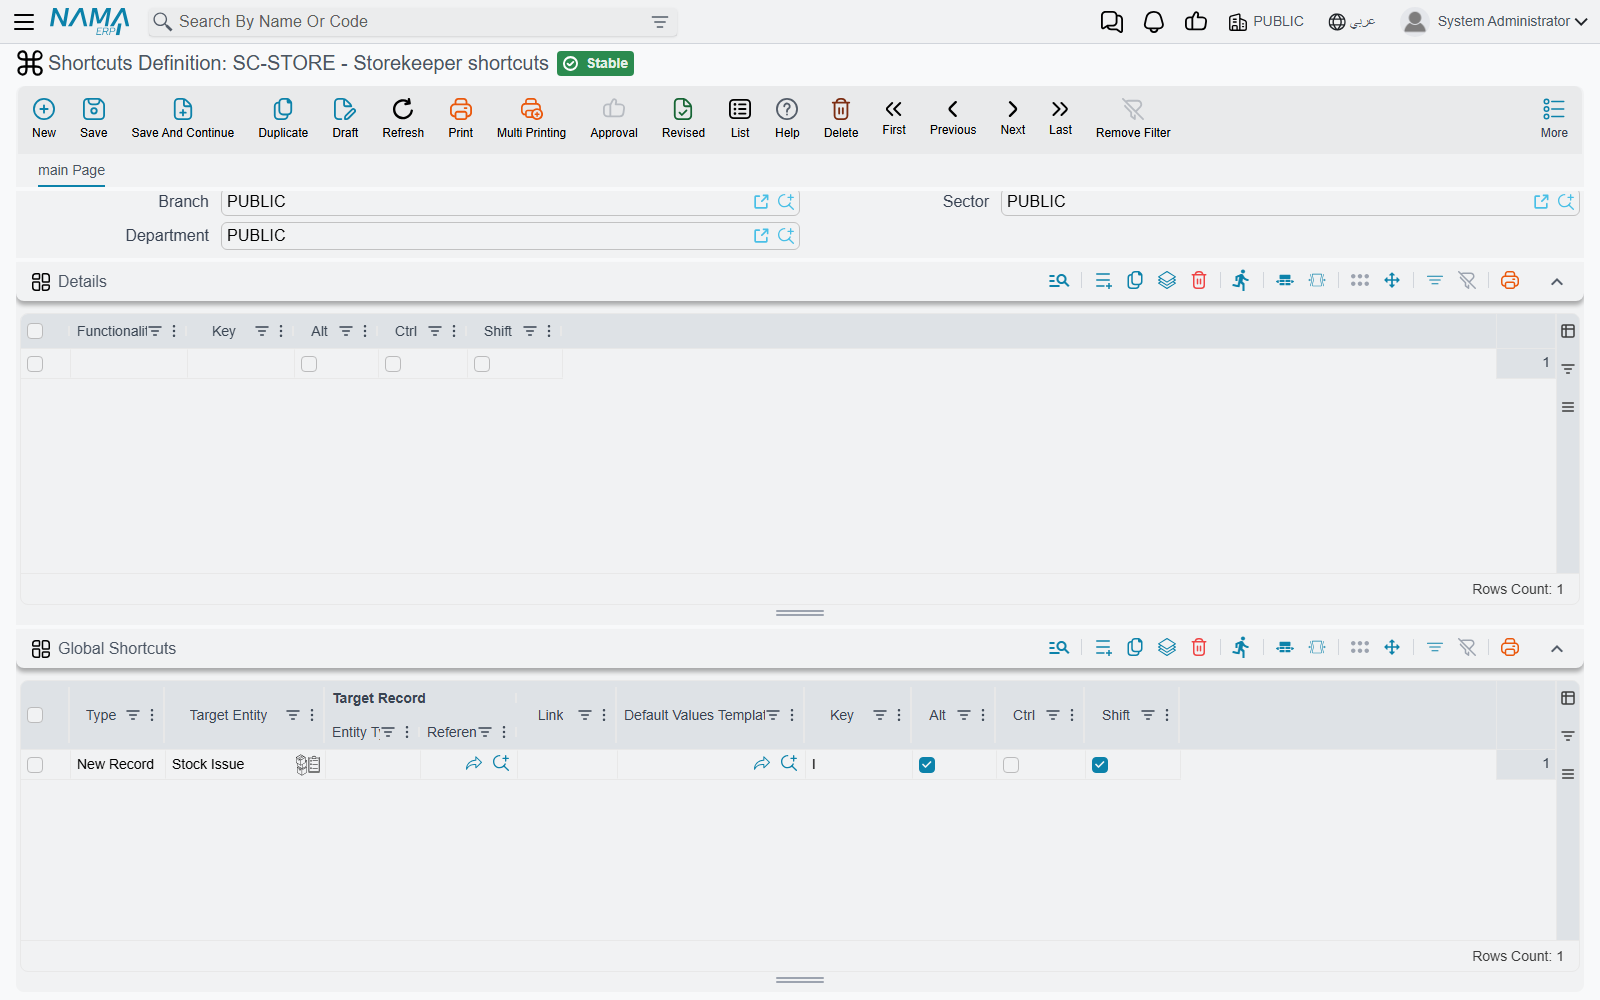Uncheck Alt for Stock Issue shortcut
Image resolution: width=1600 pixels, height=1000 pixels.
927,765
